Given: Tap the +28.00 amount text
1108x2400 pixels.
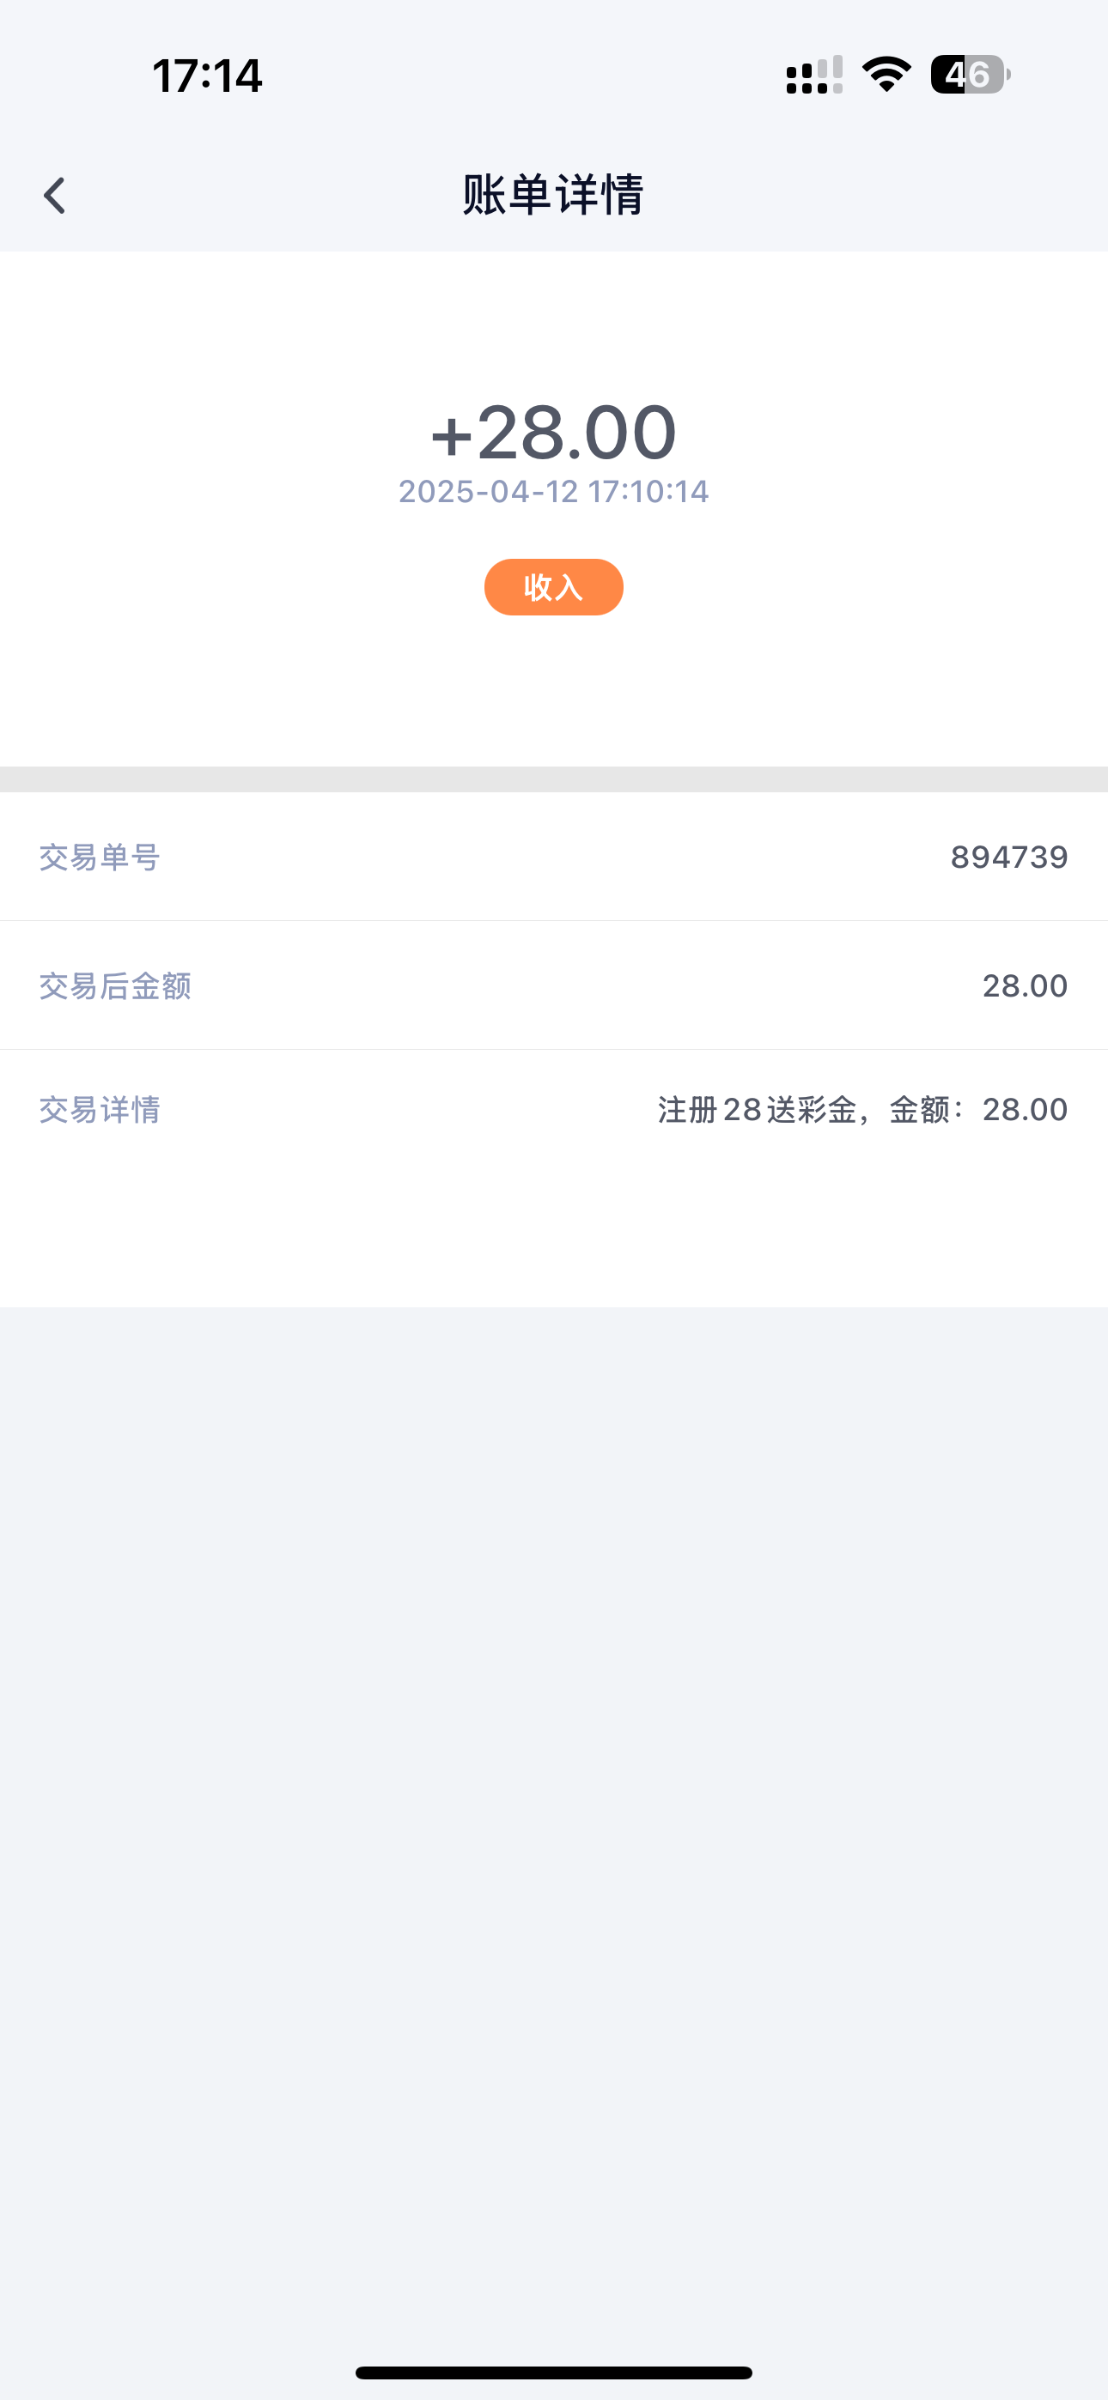Looking at the screenshot, I should click(553, 433).
